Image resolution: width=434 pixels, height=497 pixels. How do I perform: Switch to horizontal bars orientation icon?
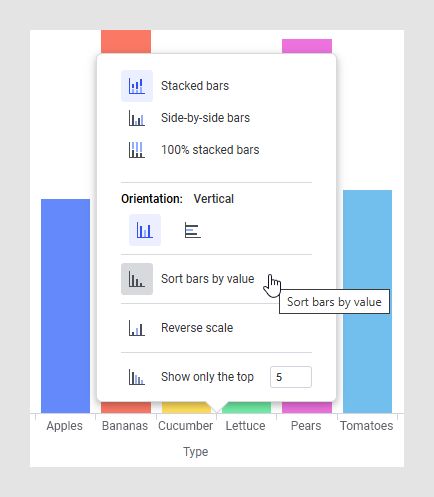[193, 230]
